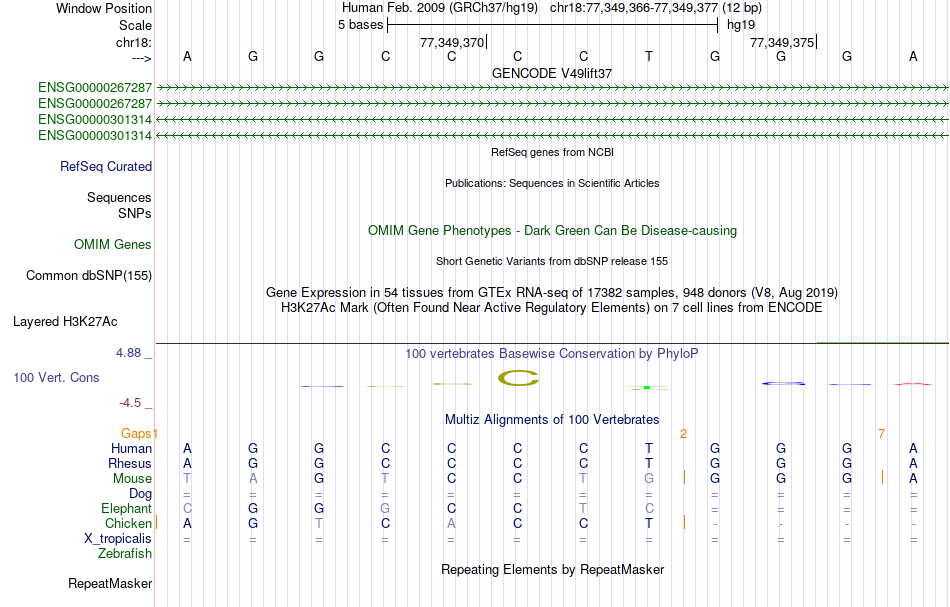This screenshot has width=950, height=607.
Task: Click the 100 Vert. Cons label
Action: tap(56, 378)
